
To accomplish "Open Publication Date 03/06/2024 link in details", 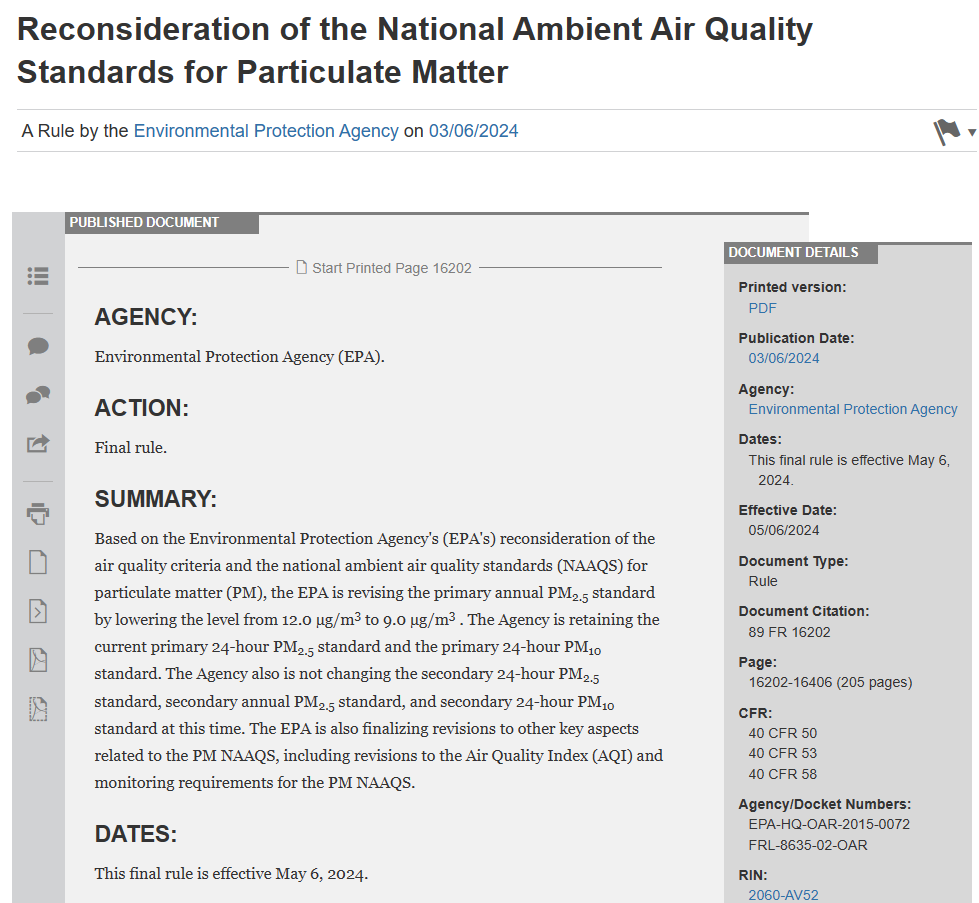I will coord(784,358).
